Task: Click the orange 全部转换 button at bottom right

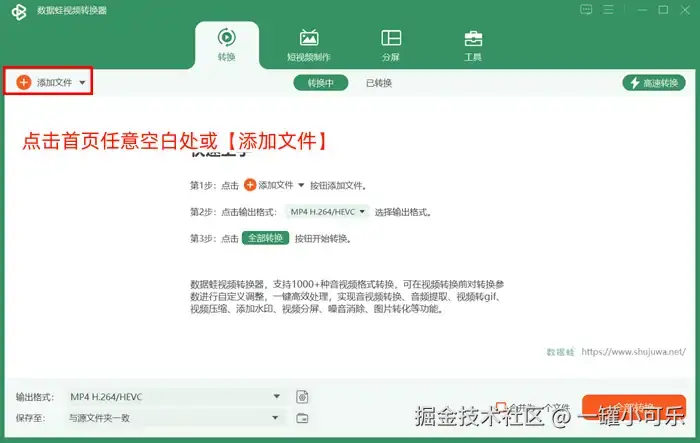Action: point(634,408)
